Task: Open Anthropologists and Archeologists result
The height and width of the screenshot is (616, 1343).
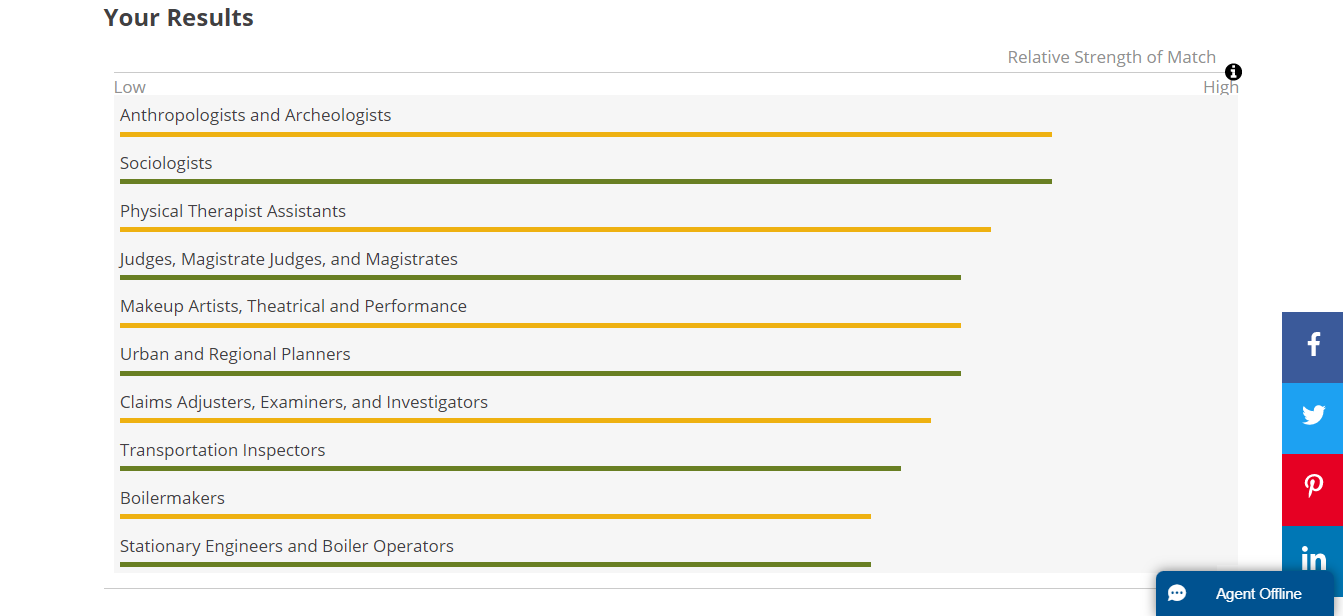Action: 255,115
